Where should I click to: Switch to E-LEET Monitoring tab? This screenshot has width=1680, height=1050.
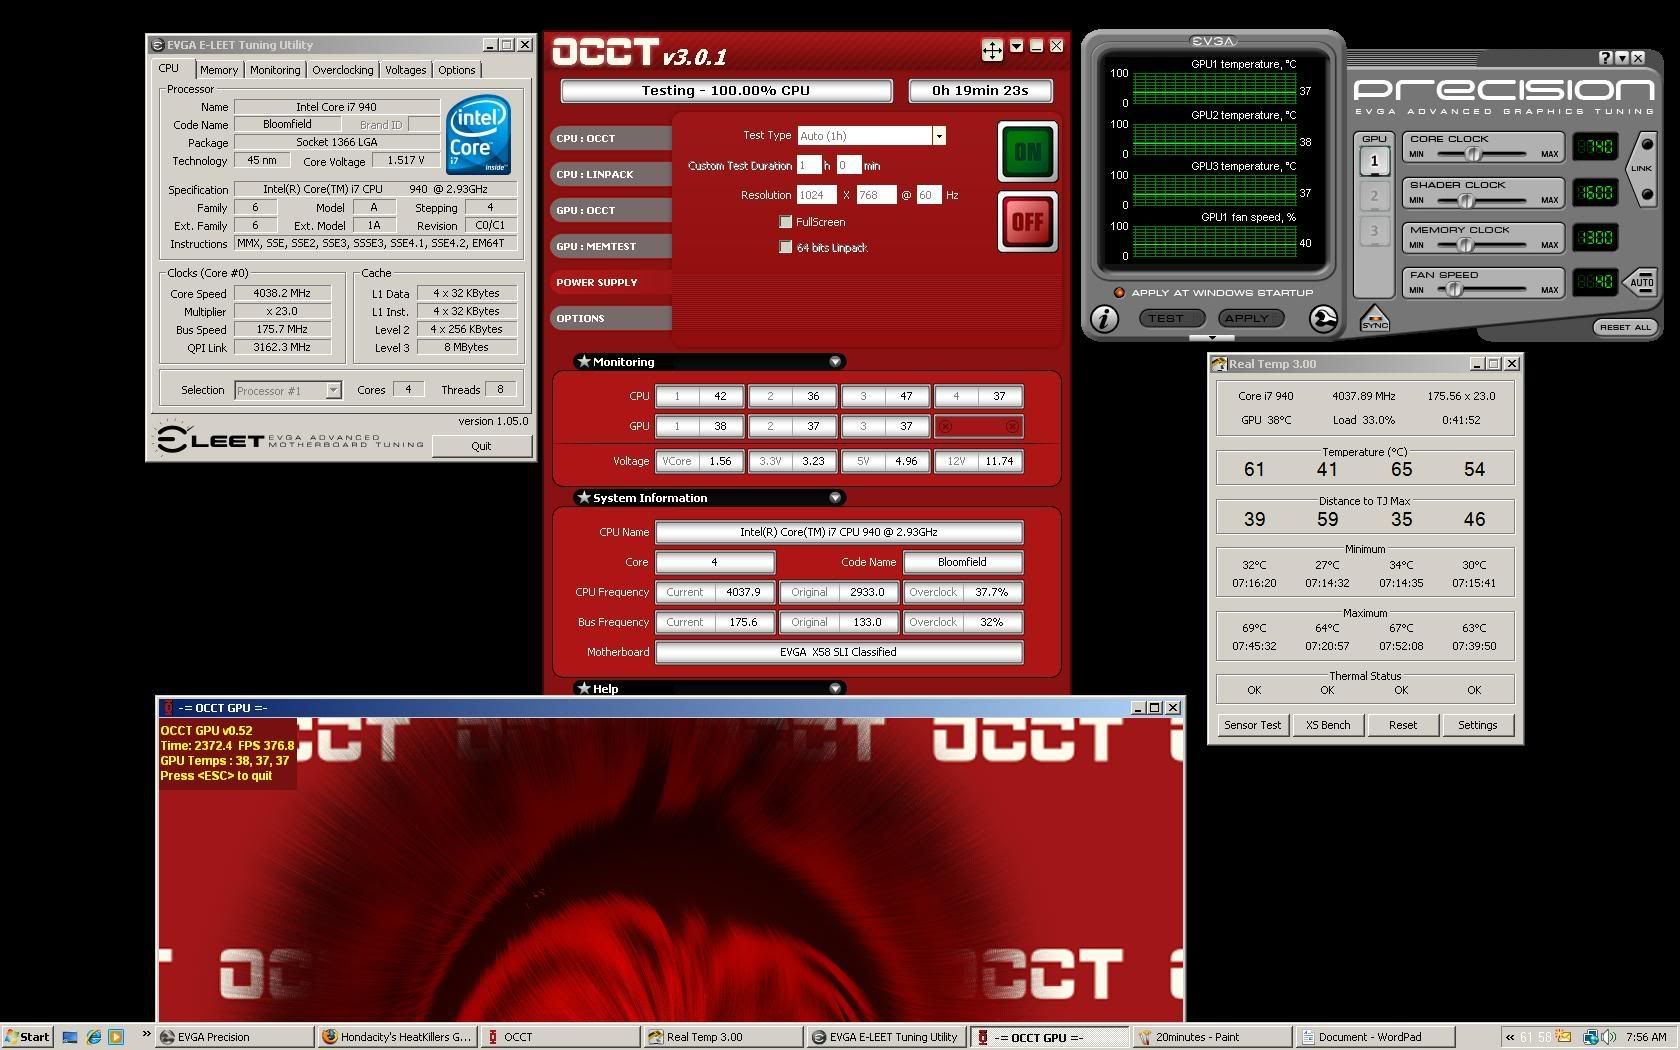(x=275, y=70)
